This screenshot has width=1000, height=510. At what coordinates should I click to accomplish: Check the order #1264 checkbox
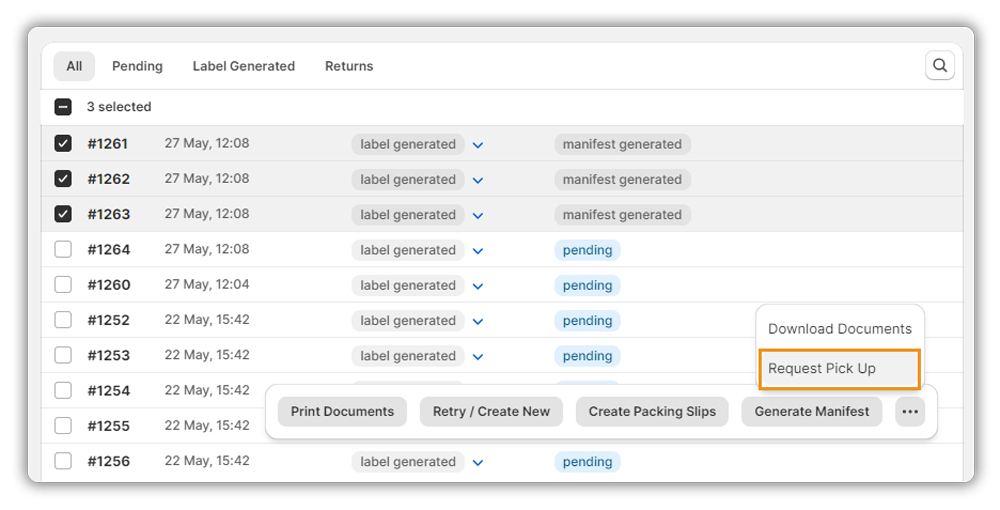(x=63, y=249)
